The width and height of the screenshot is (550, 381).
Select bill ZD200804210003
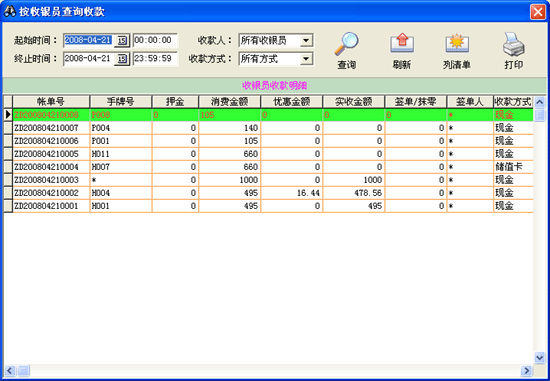pyautogui.click(x=46, y=180)
